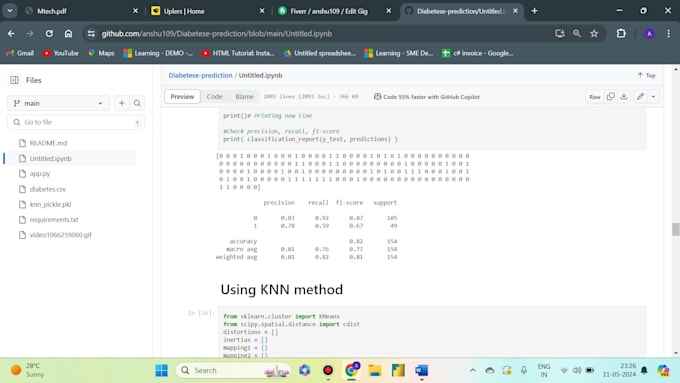Open the Maps bookmark
The image size is (680, 383).
click(101, 53)
